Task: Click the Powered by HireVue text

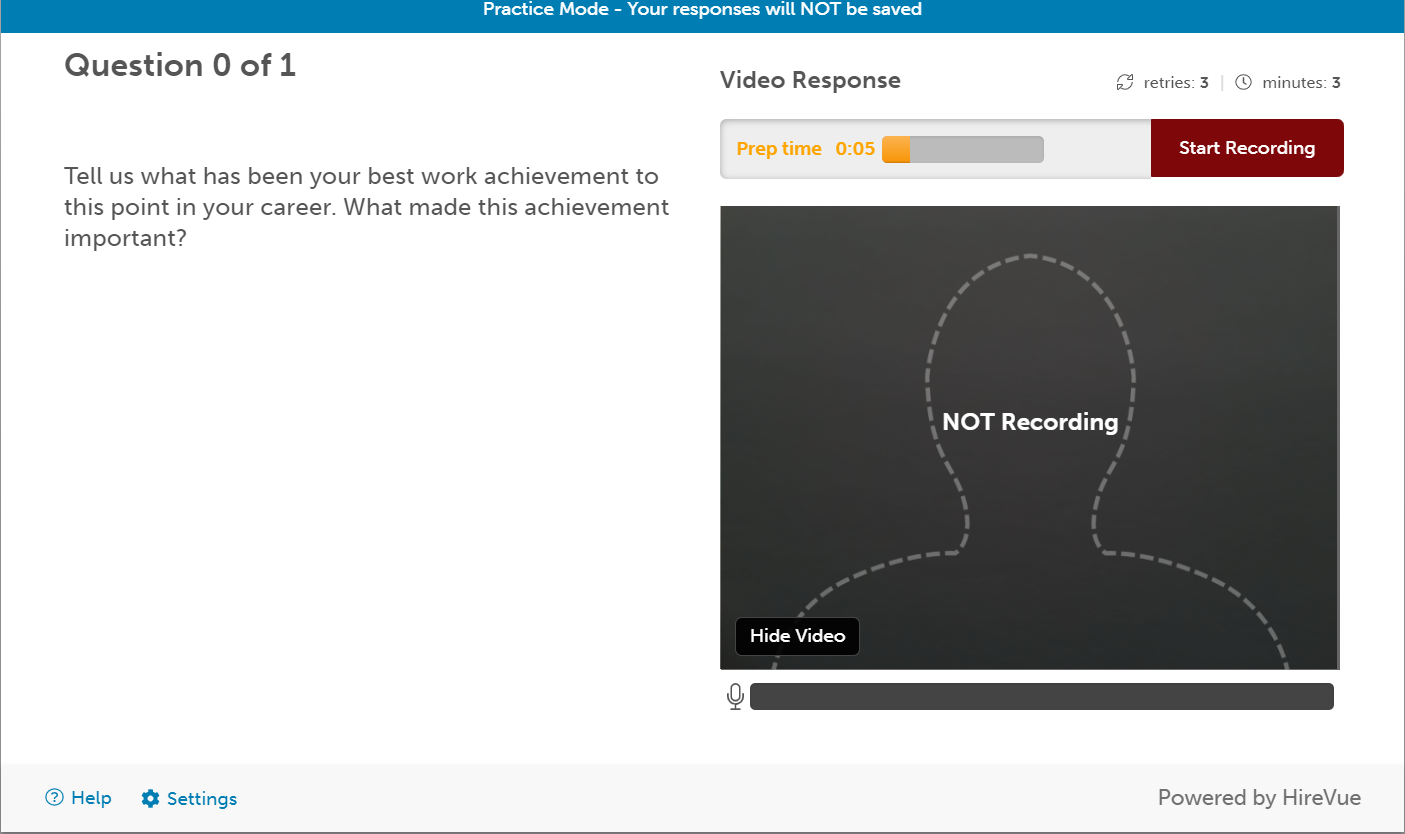Action: 1259,798
